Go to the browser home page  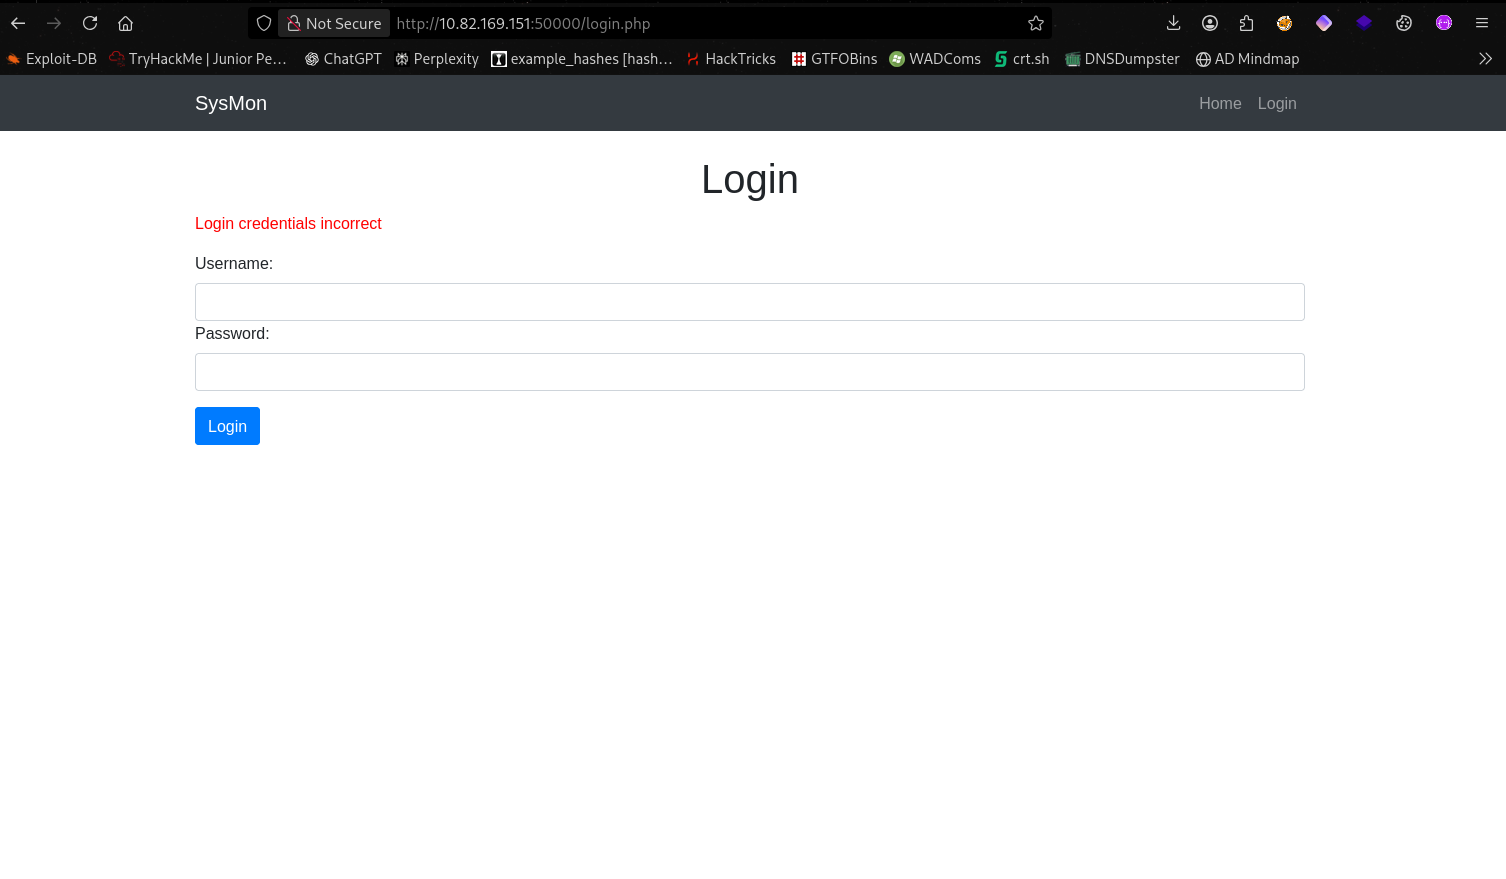[x=125, y=23]
